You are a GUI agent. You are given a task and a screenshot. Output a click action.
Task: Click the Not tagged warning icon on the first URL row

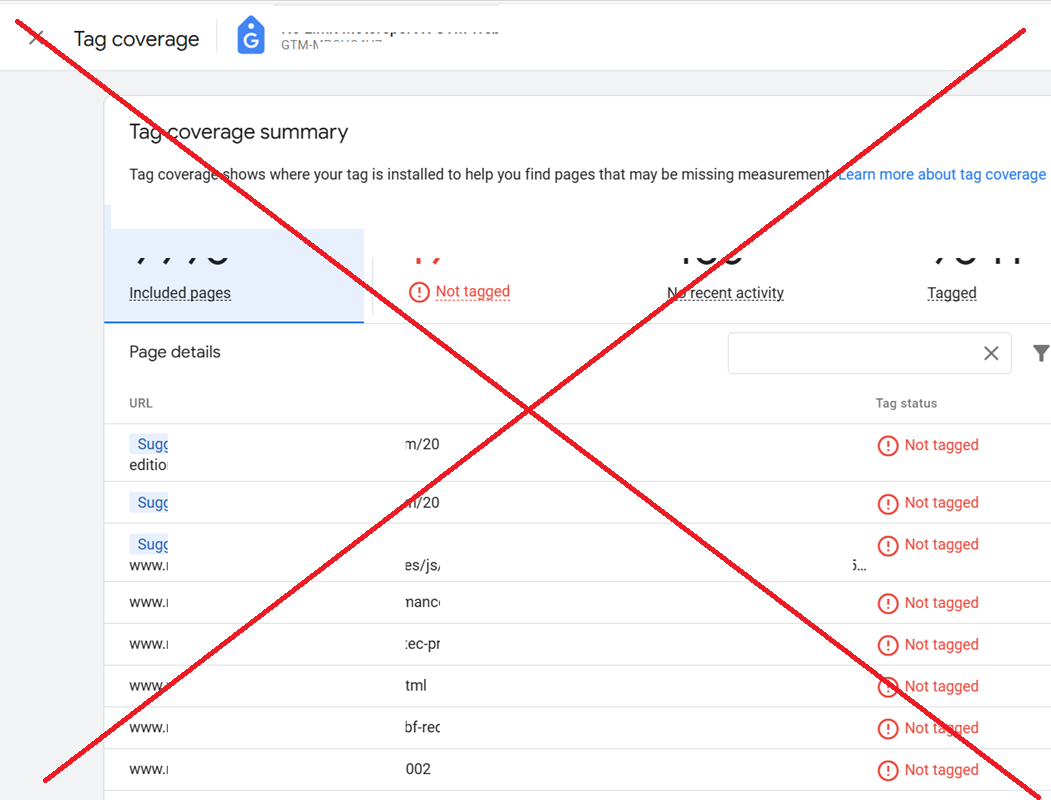coord(888,445)
